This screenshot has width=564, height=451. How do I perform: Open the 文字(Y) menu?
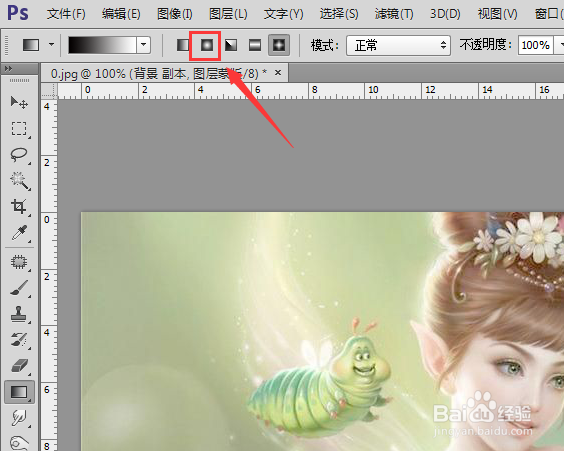tap(283, 14)
